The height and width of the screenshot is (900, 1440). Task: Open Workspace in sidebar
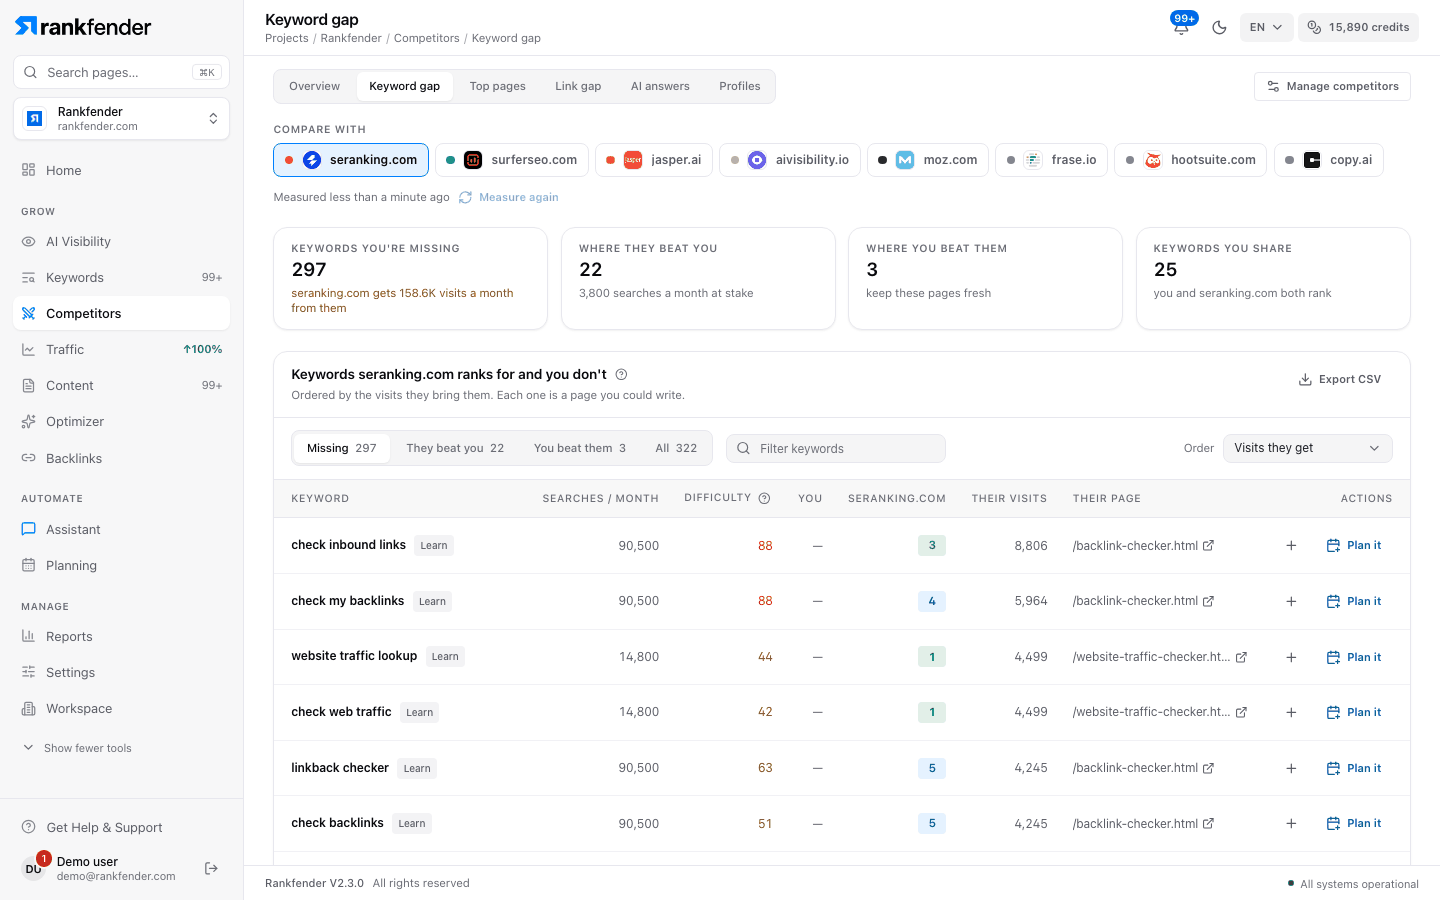pos(121,708)
